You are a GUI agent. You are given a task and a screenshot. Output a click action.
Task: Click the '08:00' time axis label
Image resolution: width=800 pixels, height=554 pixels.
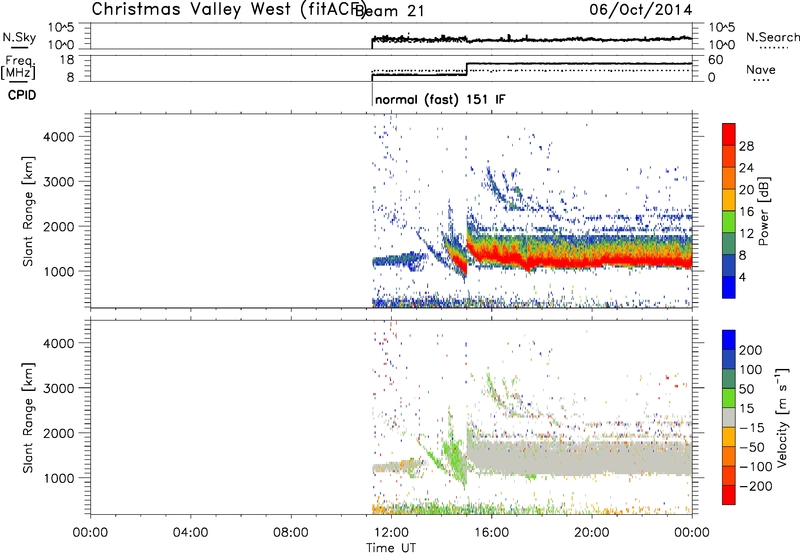[291, 533]
